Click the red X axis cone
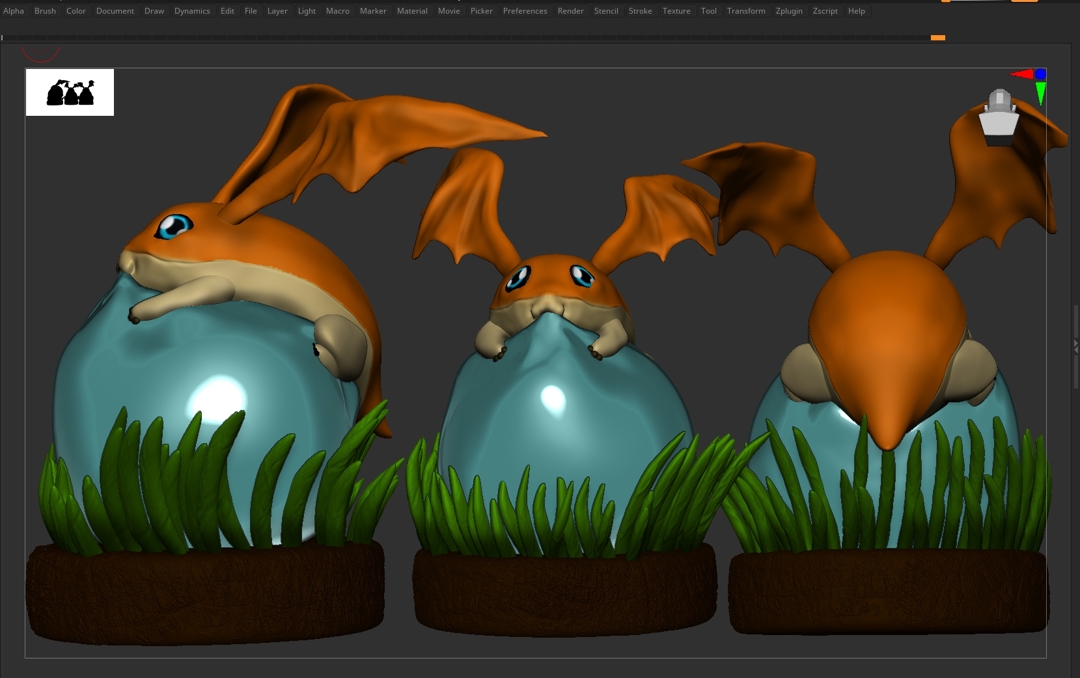Viewport: 1080px width, 678px height. [1021, 74]
